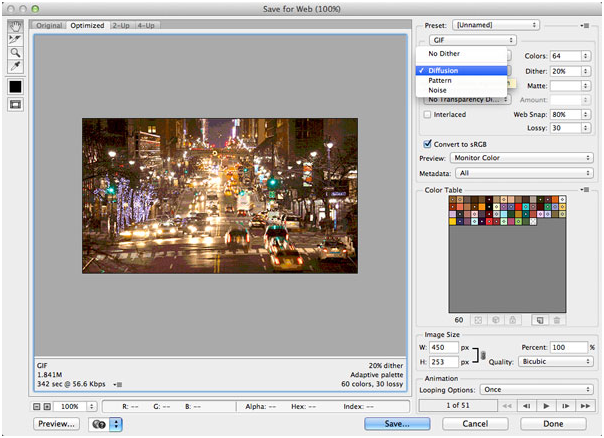Click the delete color trash icon
Image resolution: width=604 pixels, height=438 pixels.
[x=559, y=318]
